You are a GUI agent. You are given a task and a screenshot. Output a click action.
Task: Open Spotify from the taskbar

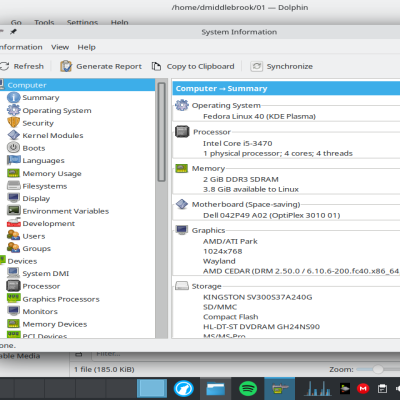coord(248,388)
